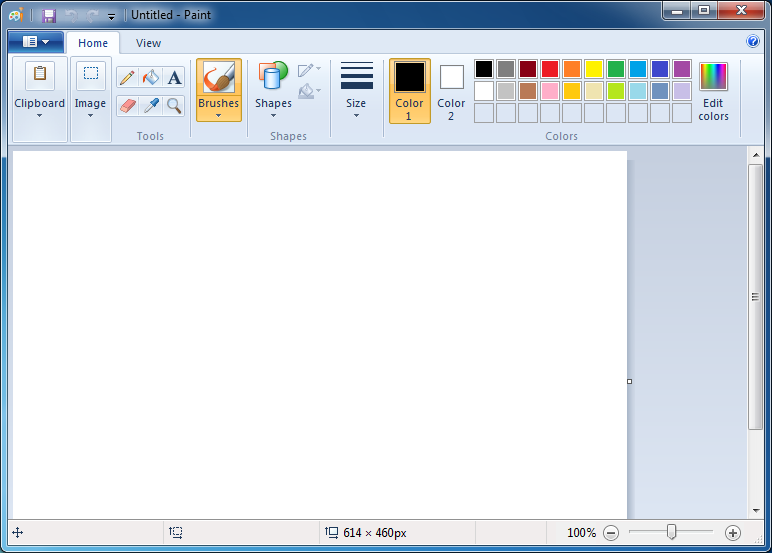This screenshot has width=772, height=553.
Task: Activate Color 1 foreground selector
Action: point(409,90)
